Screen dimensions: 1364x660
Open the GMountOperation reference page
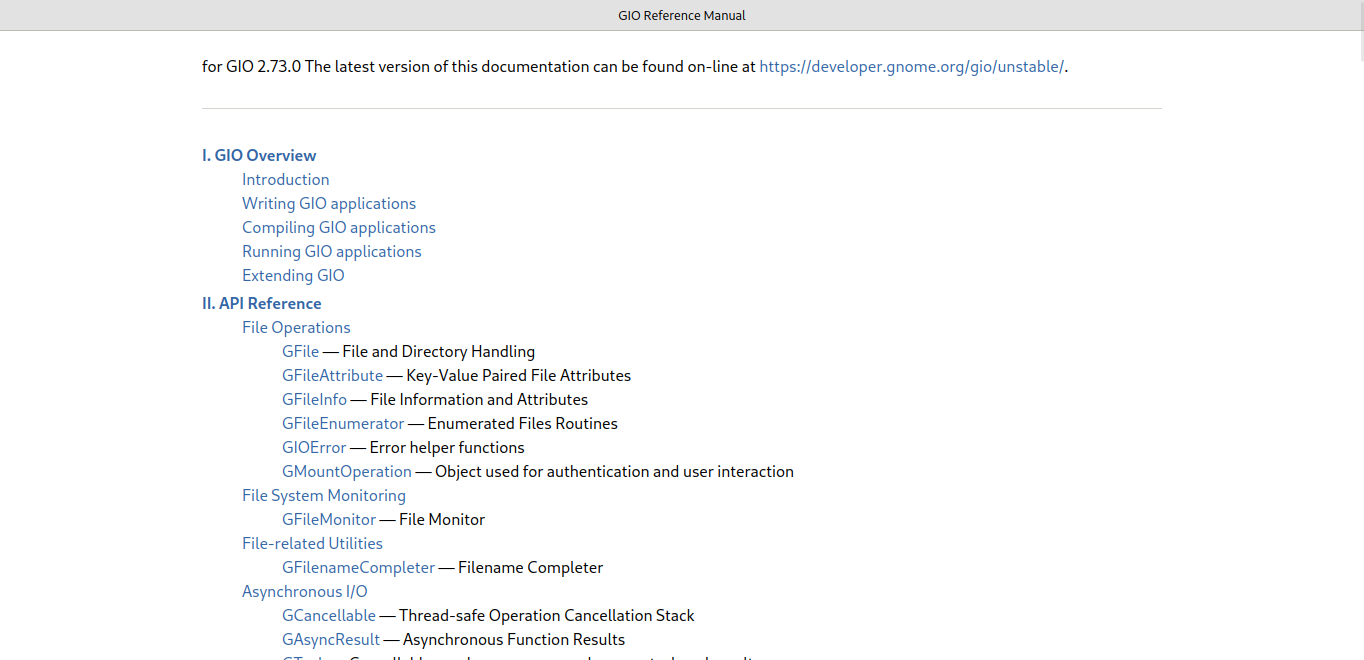pos(347,471)
